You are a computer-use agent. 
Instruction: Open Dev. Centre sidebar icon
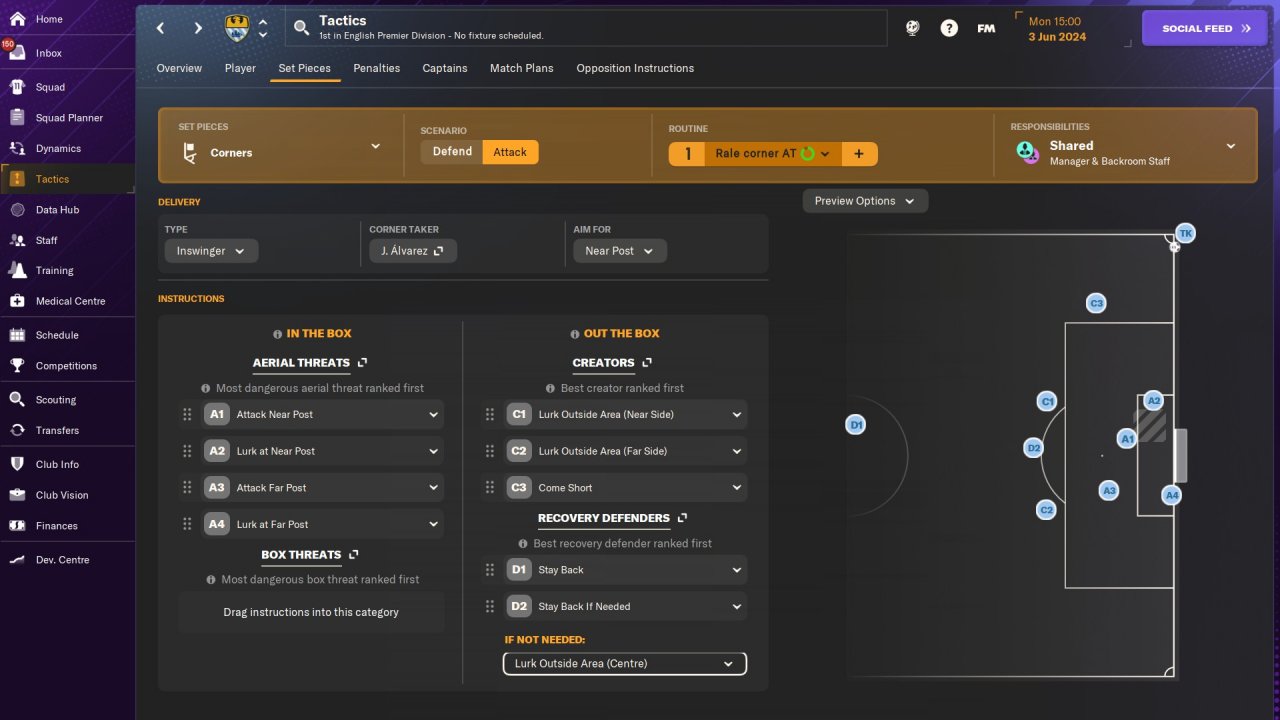(x=17, y=560)
